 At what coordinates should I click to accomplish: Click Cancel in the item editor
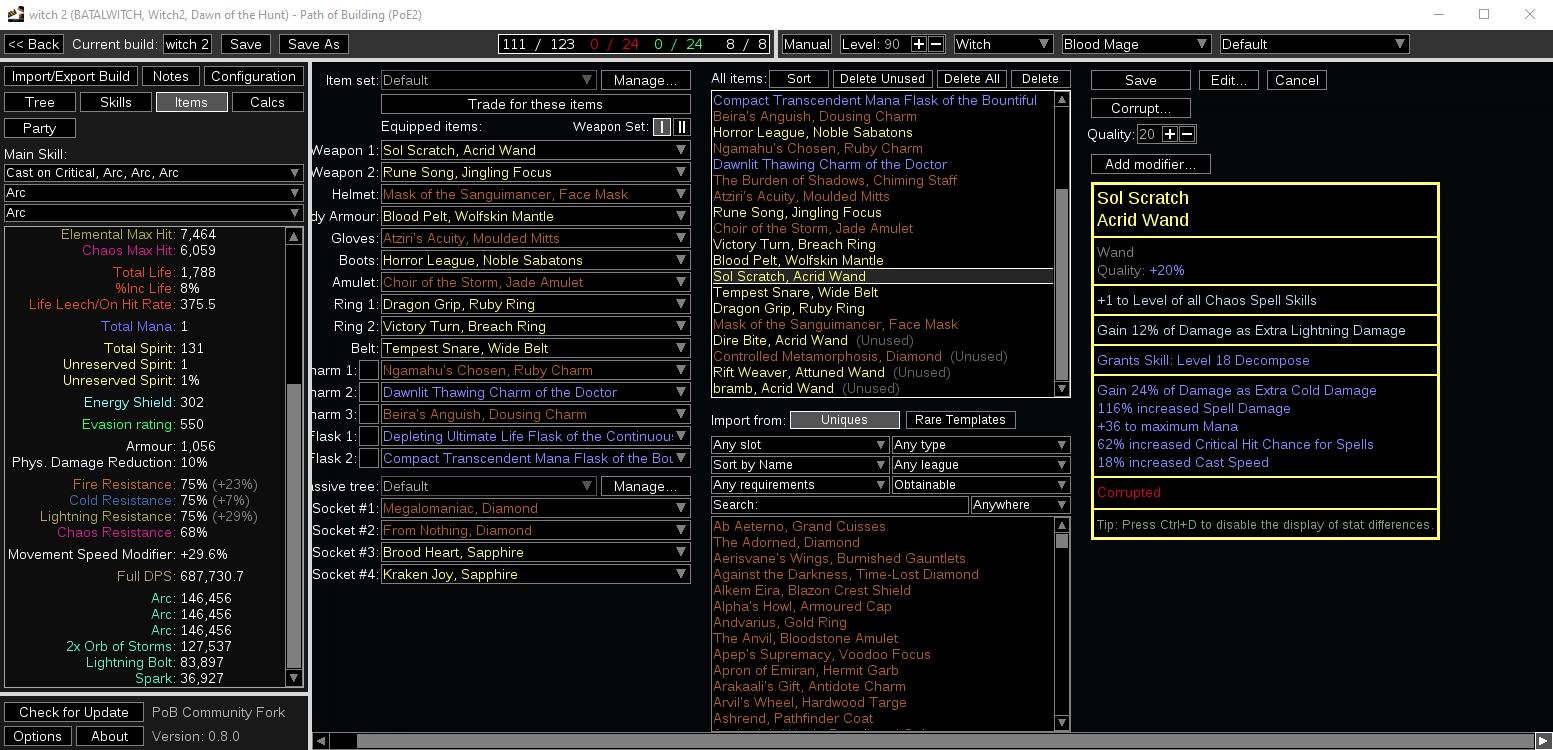(x=1297, y=80)
